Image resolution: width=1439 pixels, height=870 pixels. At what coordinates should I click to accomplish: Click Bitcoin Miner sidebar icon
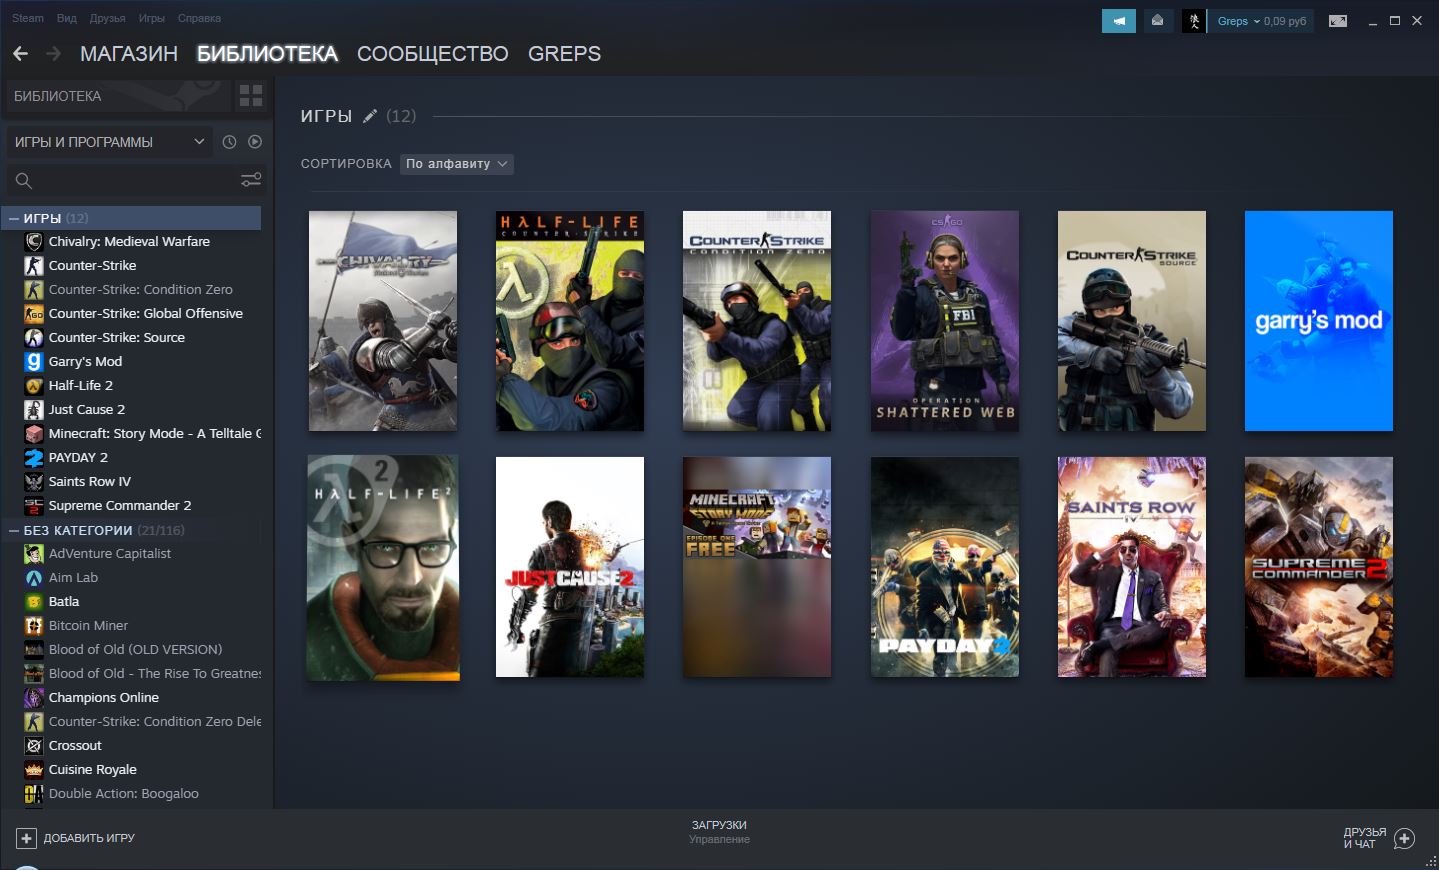(34, 625)
